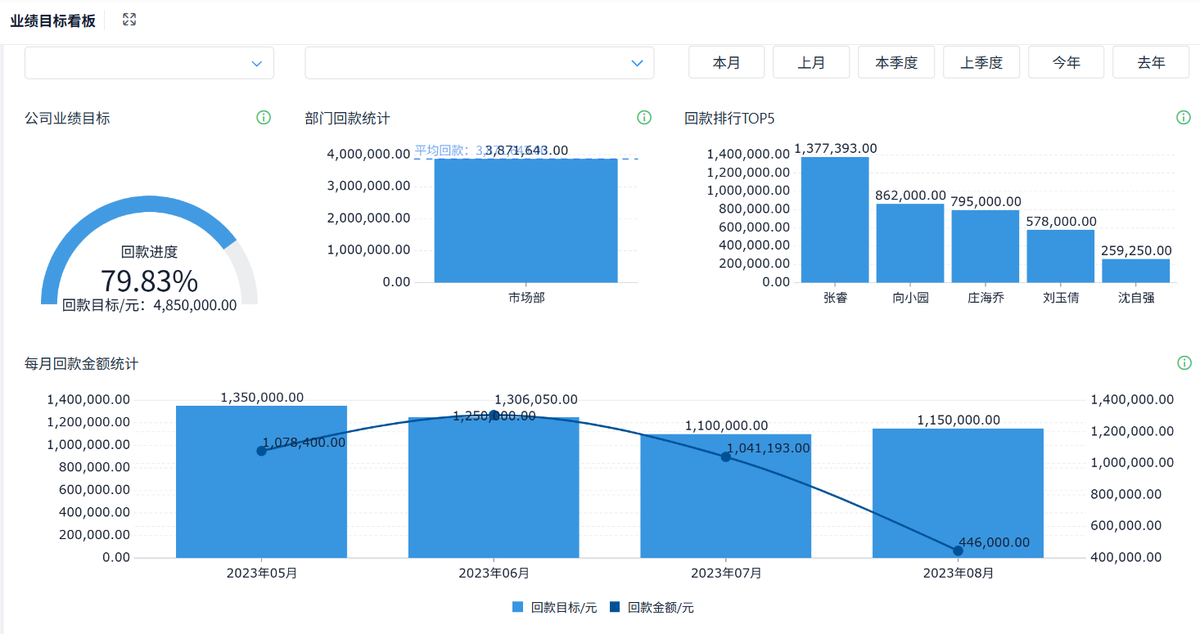Click the 1,041,193.00 line data point
This screenshot has width=1200, height=634.
[x=726, y=457]
